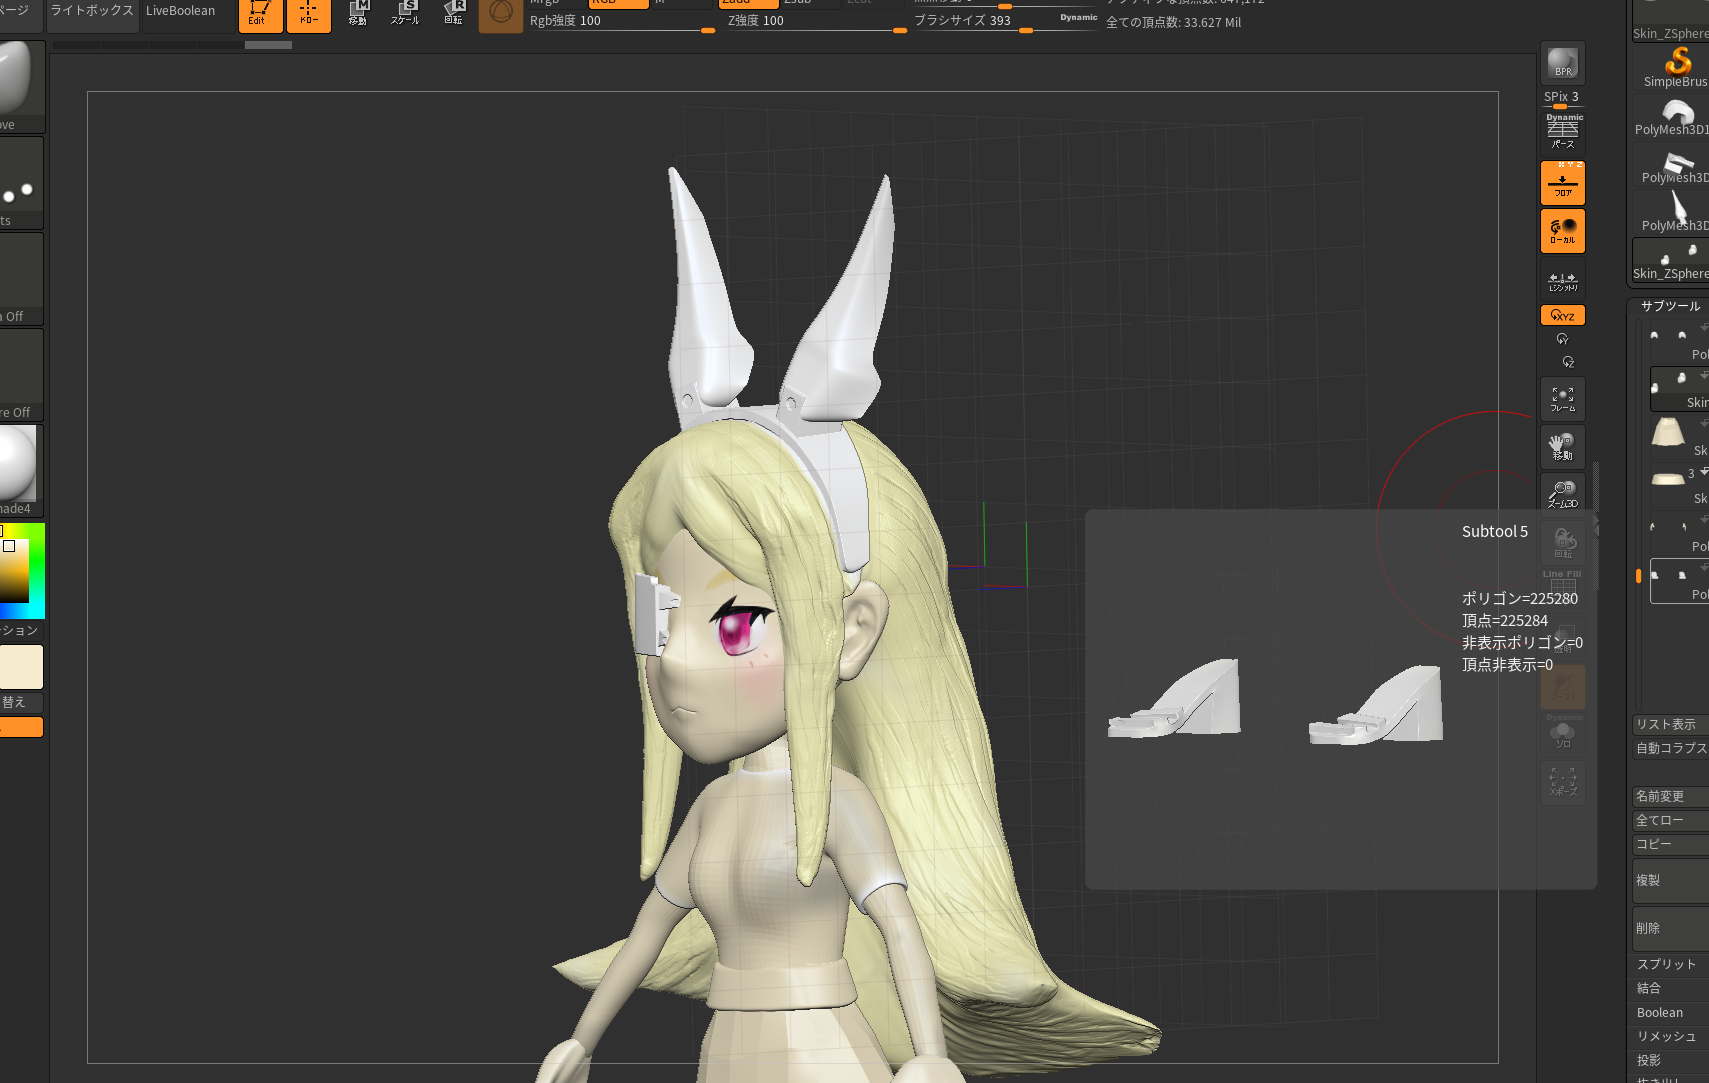Click the gizmo 3D sphere icon
The height and width of the screenshot is (1083, 1709).
[501, 14]
